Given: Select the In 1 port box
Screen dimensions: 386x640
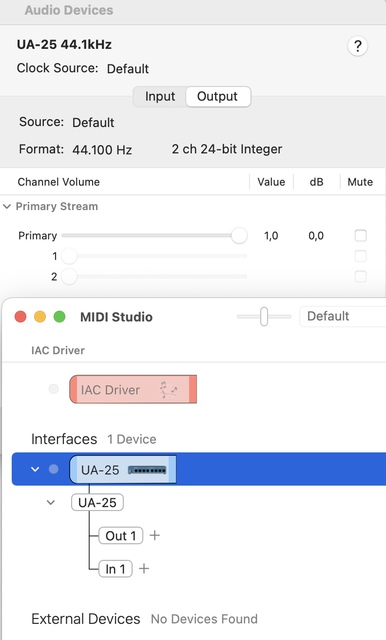Looking at the screenshot, I should pos(115,569).
